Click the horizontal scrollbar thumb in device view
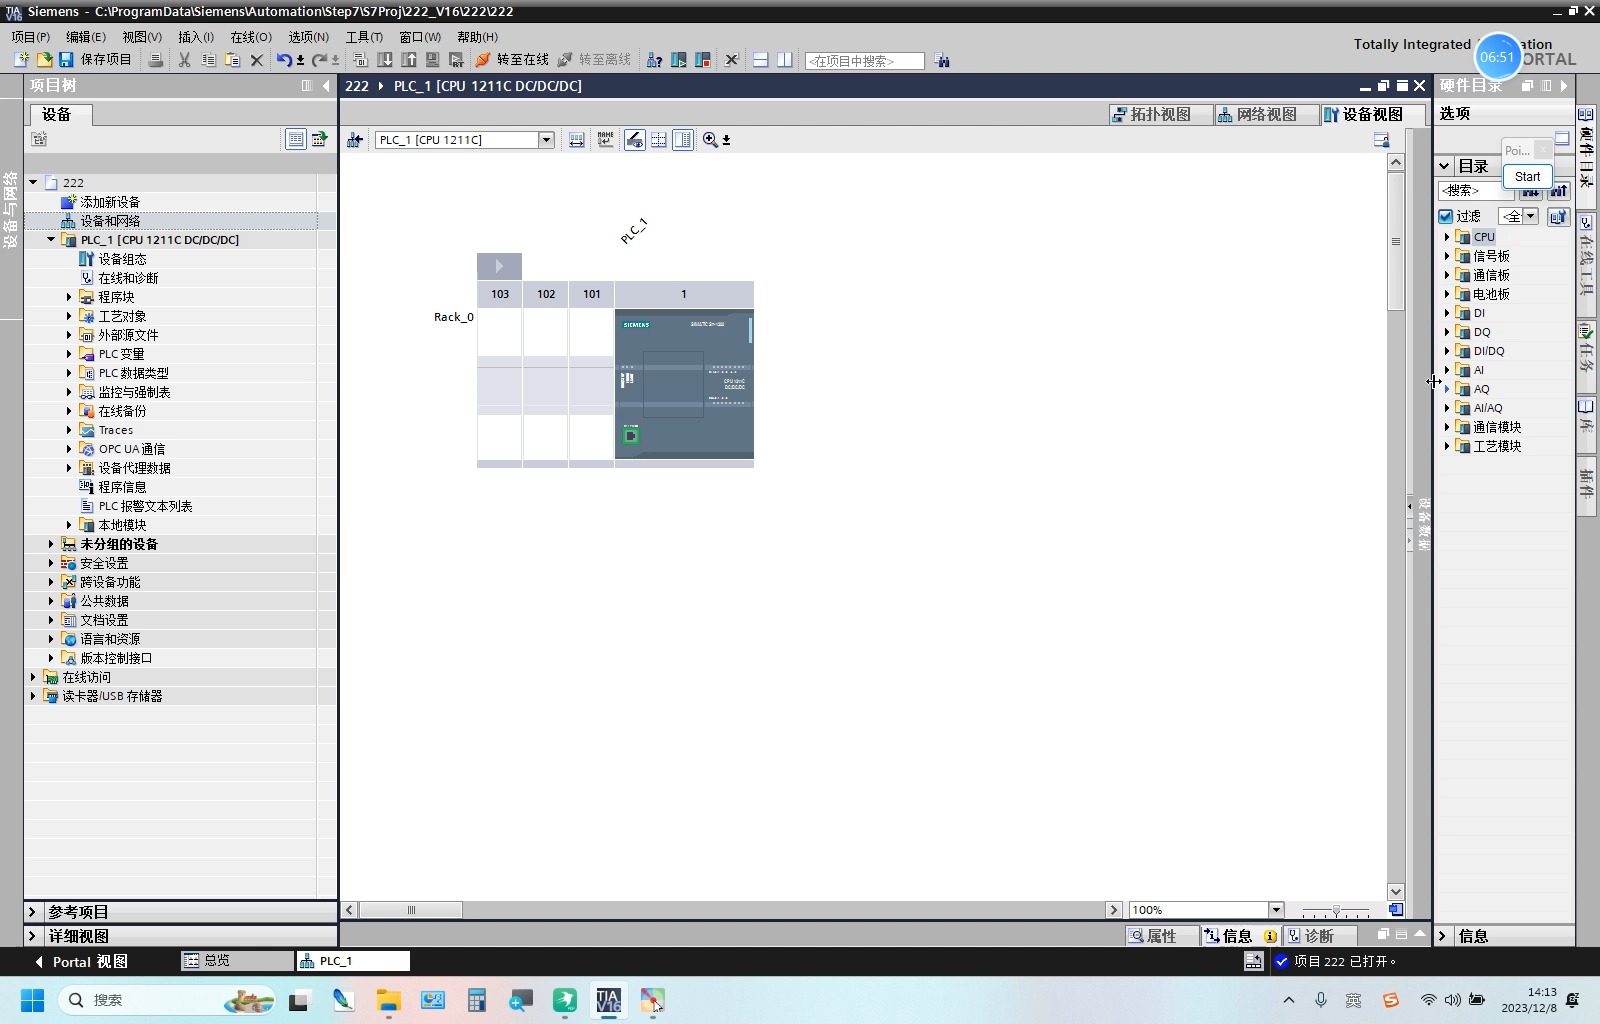 (411, 910)
